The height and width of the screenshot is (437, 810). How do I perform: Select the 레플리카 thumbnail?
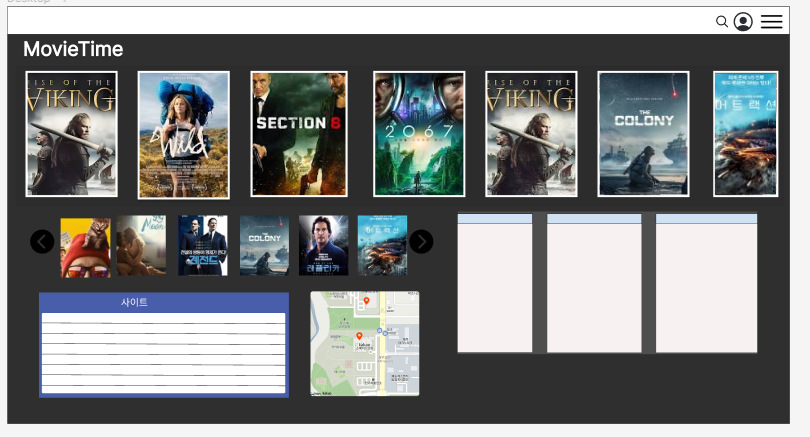pos(323,245)
